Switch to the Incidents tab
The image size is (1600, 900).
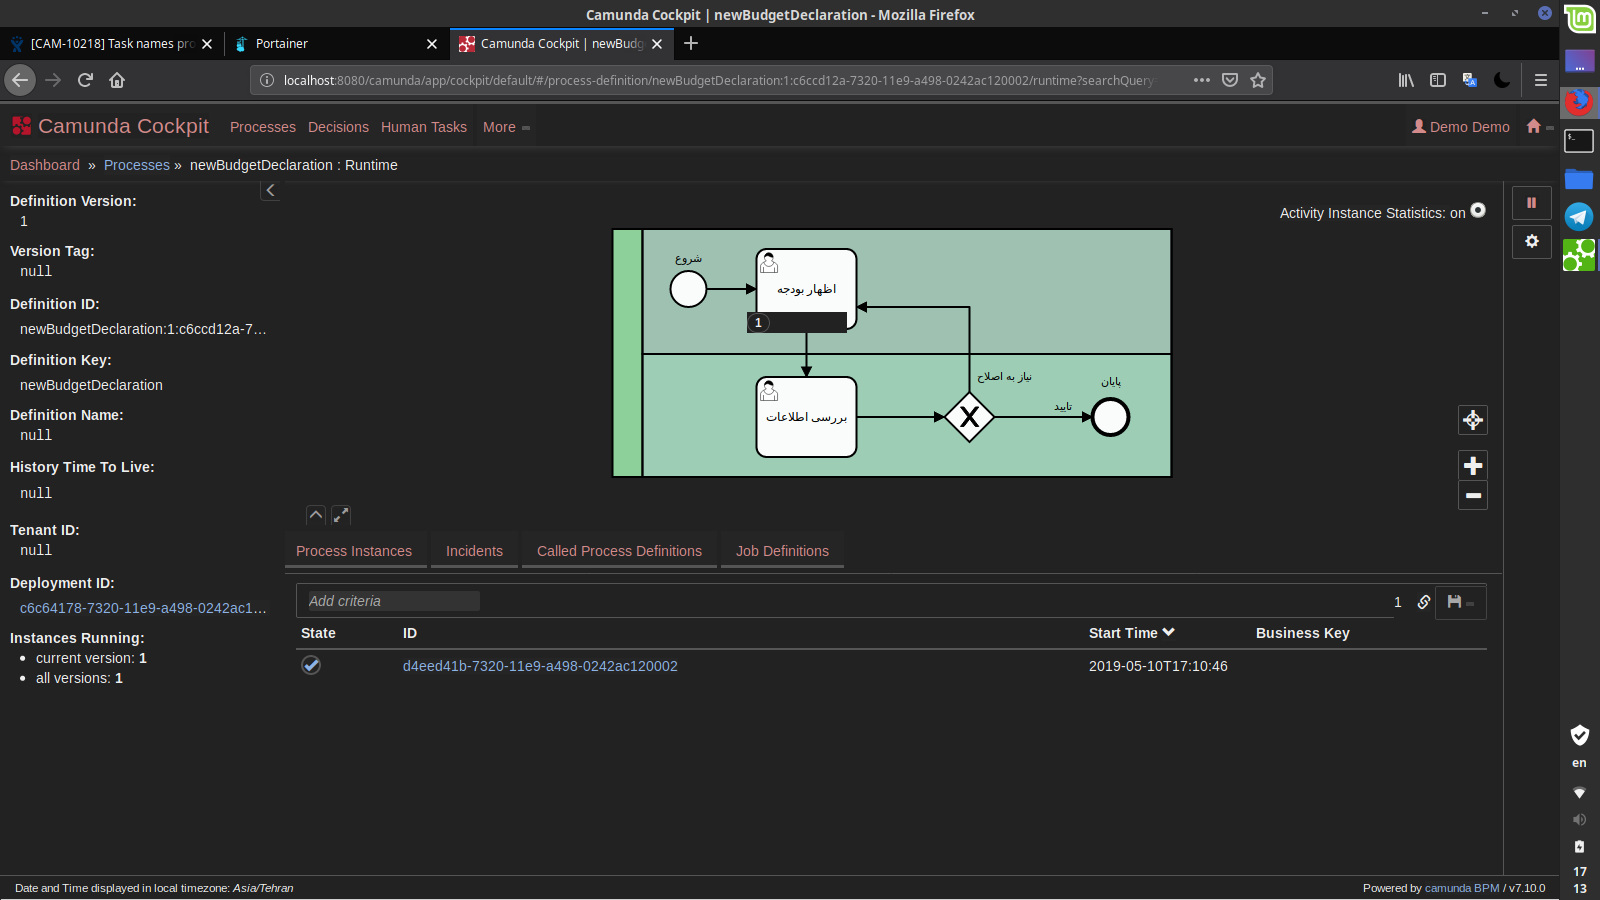coord(474,551)
